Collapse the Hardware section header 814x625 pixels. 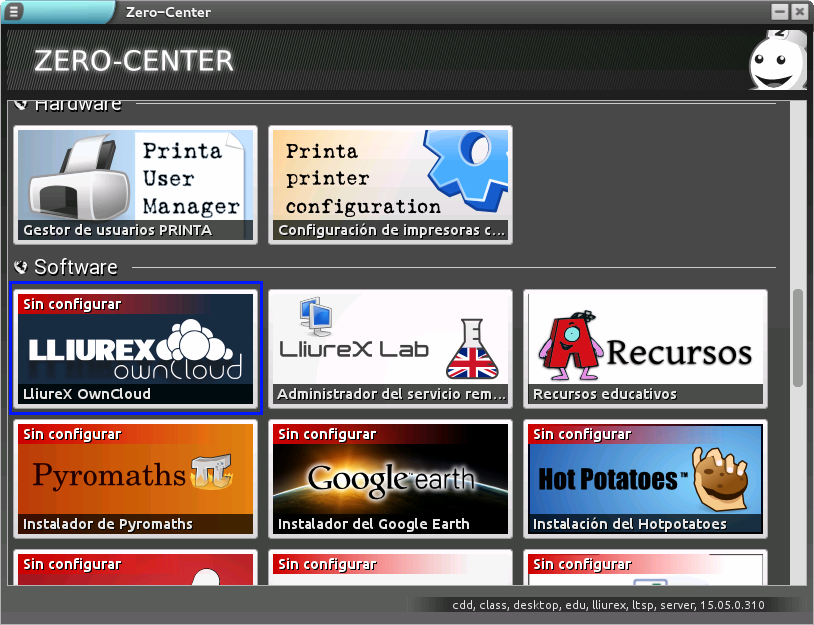(x=21, y=104)
